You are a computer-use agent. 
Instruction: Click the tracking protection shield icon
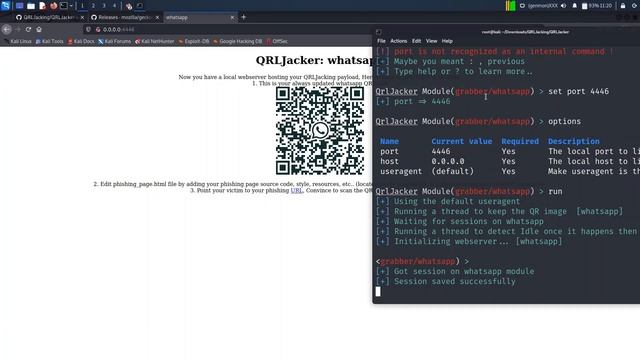(x=88, y=29)
